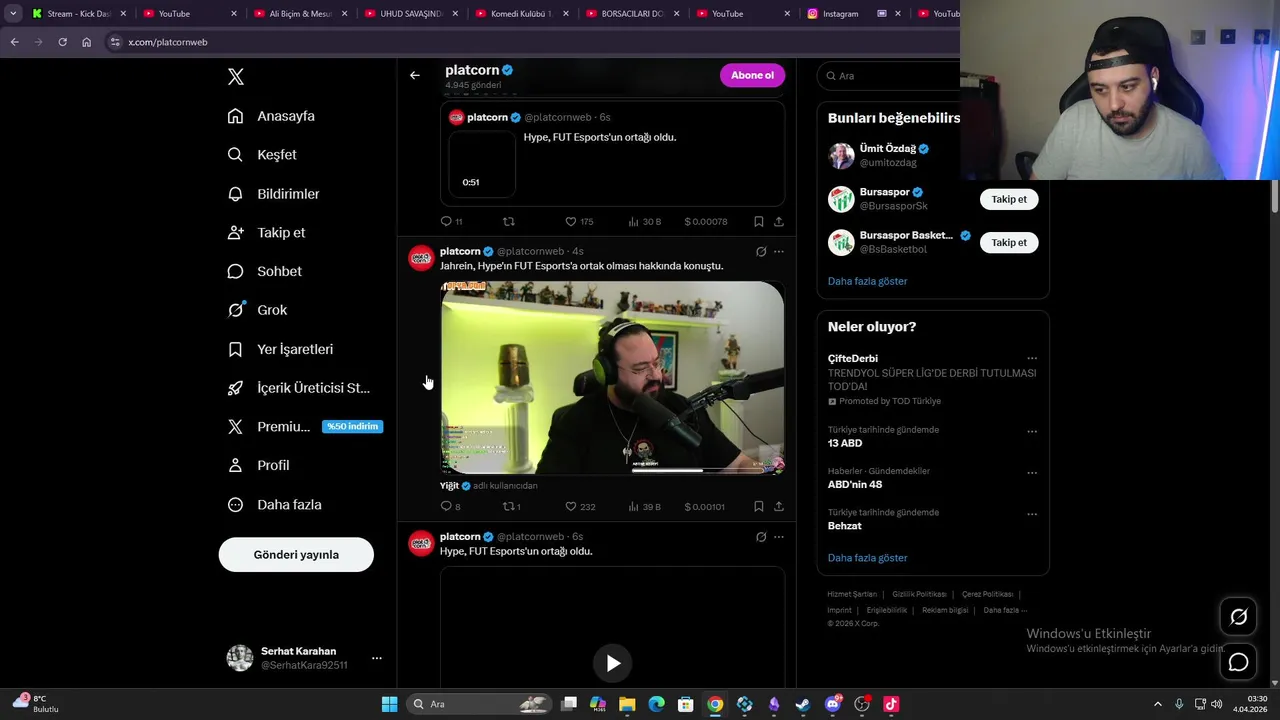The height and width of the screenshot is (720, 1280).
Task: Open Anasayfa home page
Action: 271,116
